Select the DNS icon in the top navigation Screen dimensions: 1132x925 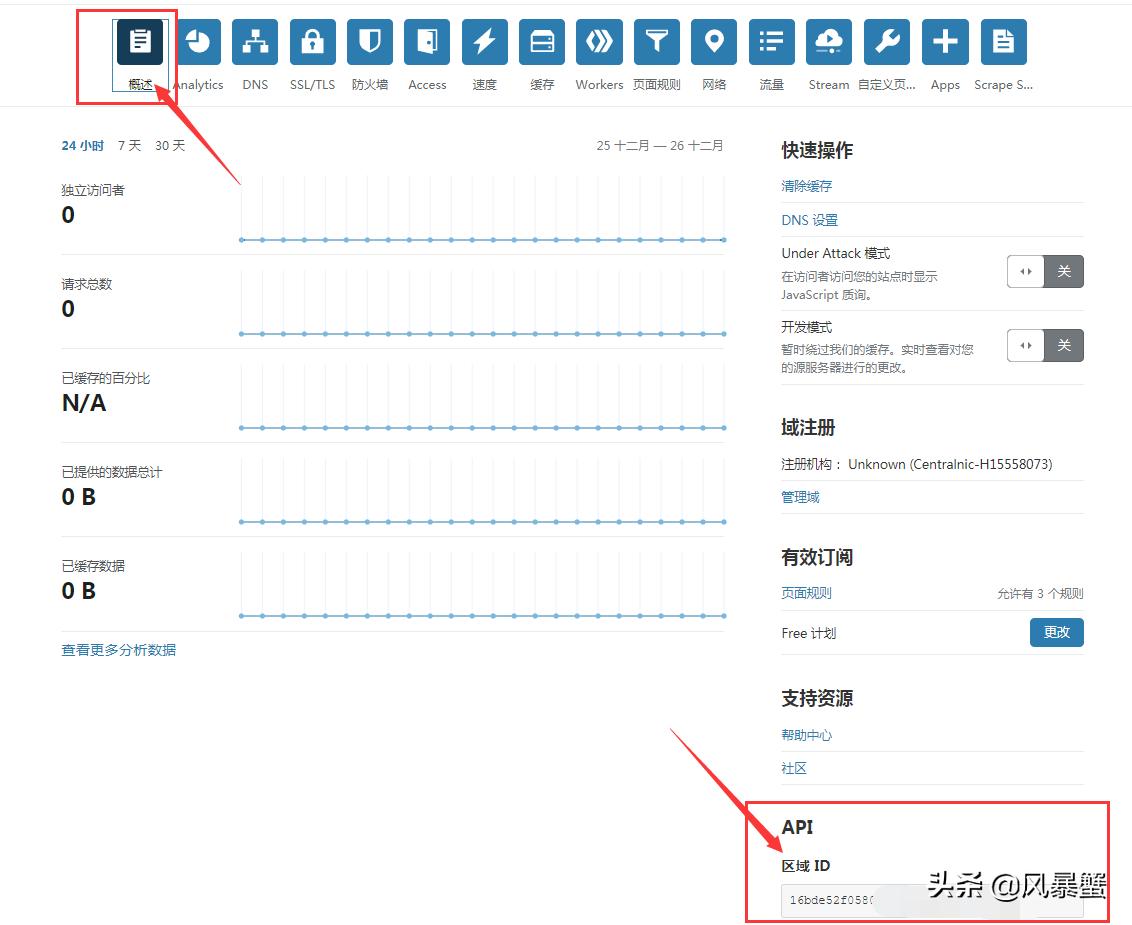[254, 41]
